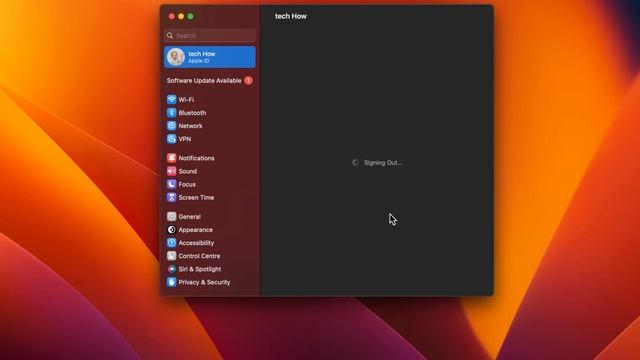This screenshot has width=640, height=360.
Task: Open the Focus moon icon
Action: tap(171, 184)
